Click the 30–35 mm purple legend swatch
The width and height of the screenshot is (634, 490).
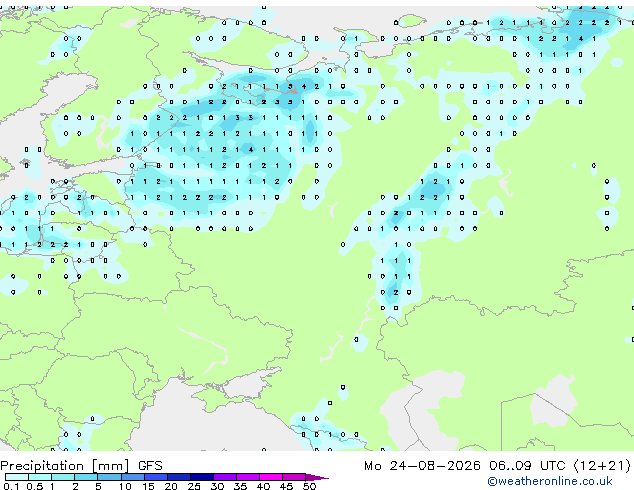click(x=225, y=477)
